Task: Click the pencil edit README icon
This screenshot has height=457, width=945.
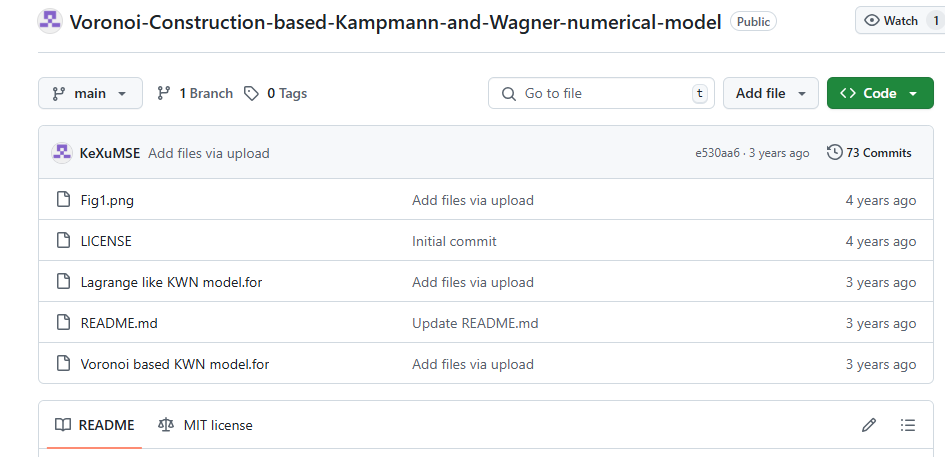Action: click(x=869, y=425)
